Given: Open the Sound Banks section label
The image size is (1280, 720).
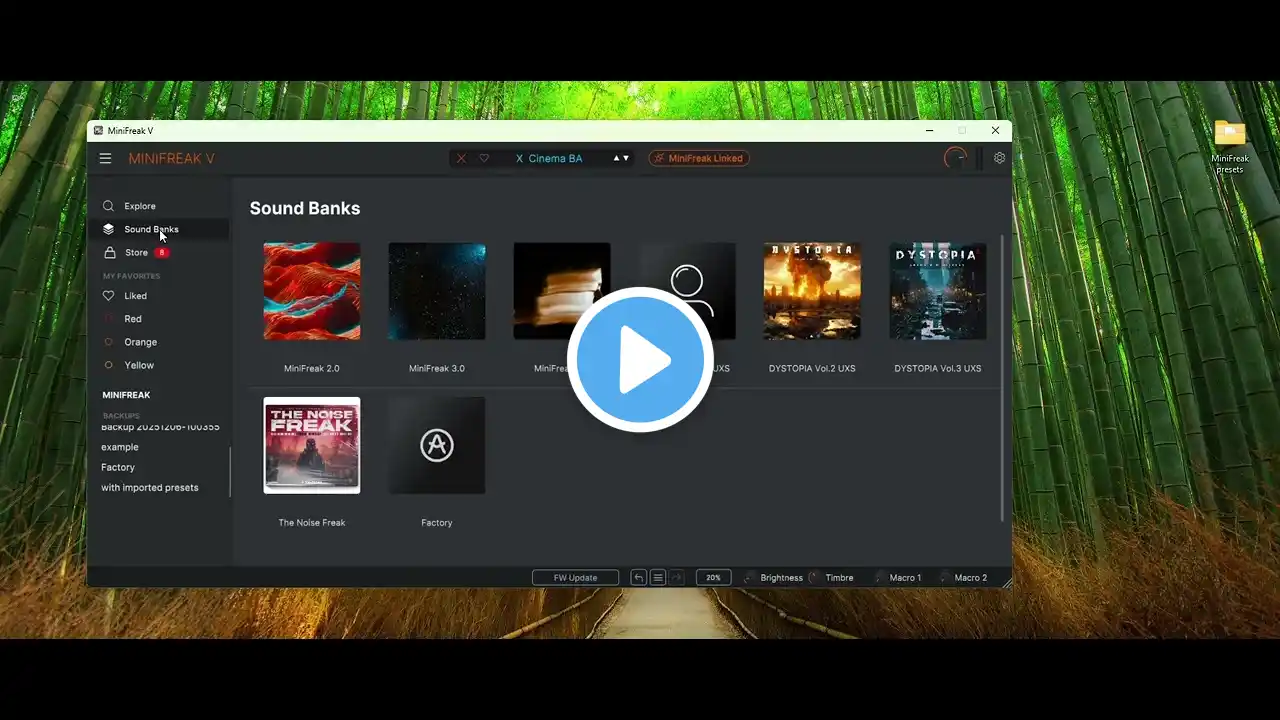Looking at the screenshot, I should coord(151,229).
